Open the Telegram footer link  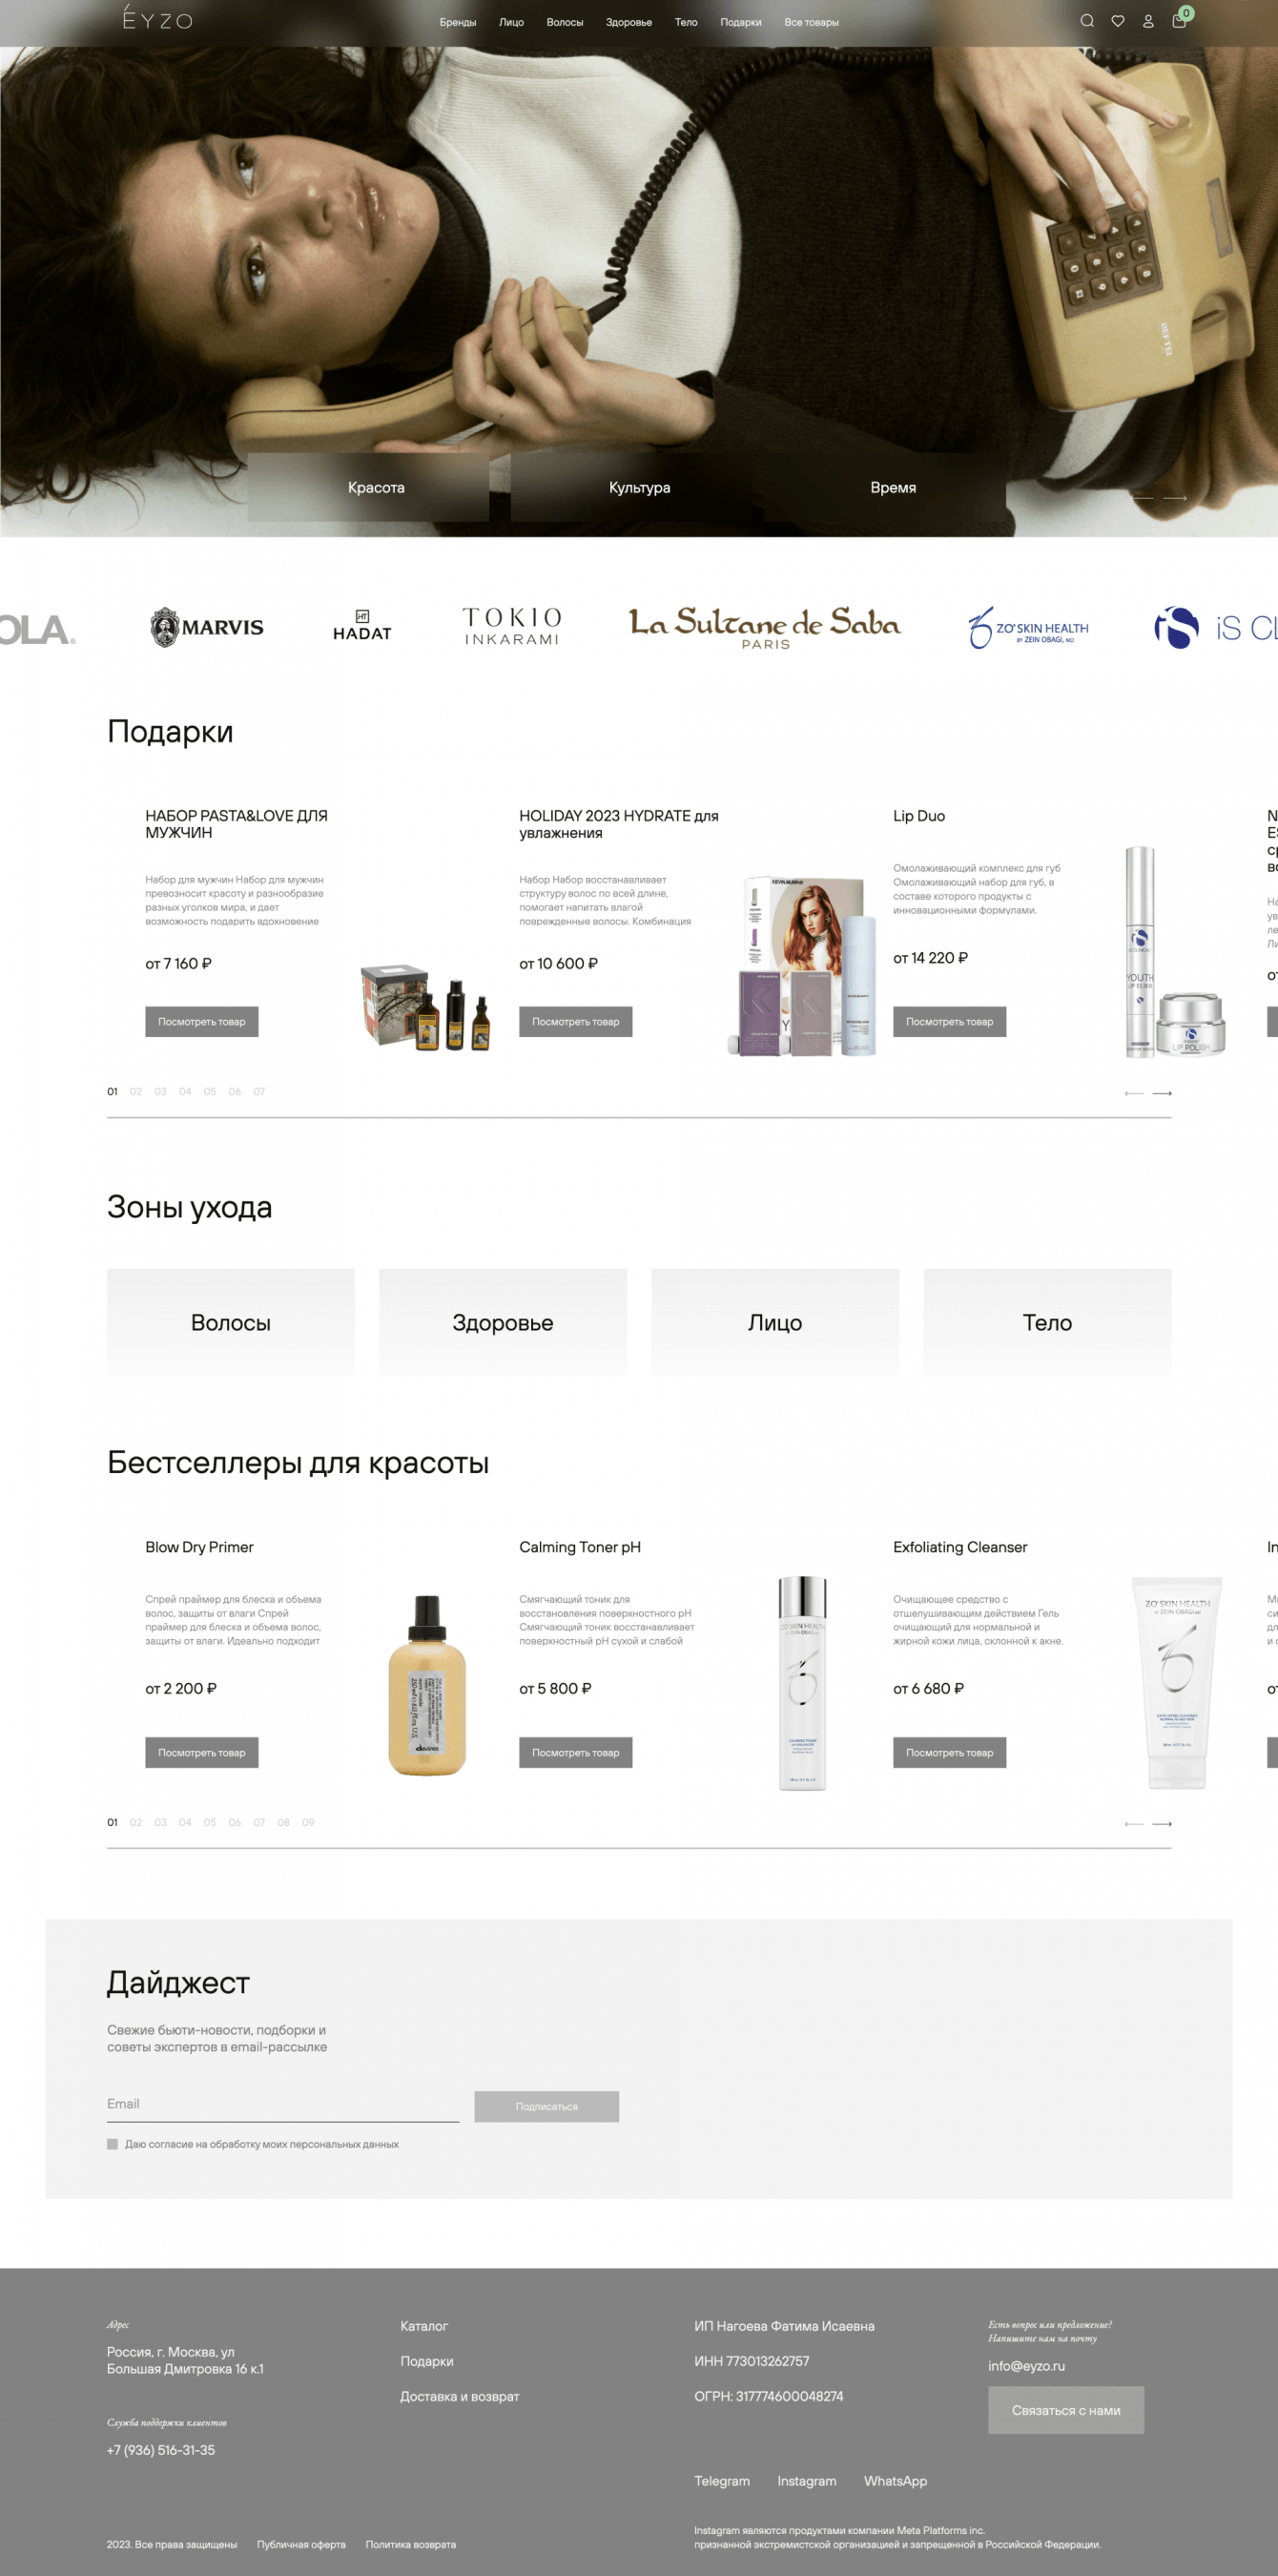(x=722, y=2481)
